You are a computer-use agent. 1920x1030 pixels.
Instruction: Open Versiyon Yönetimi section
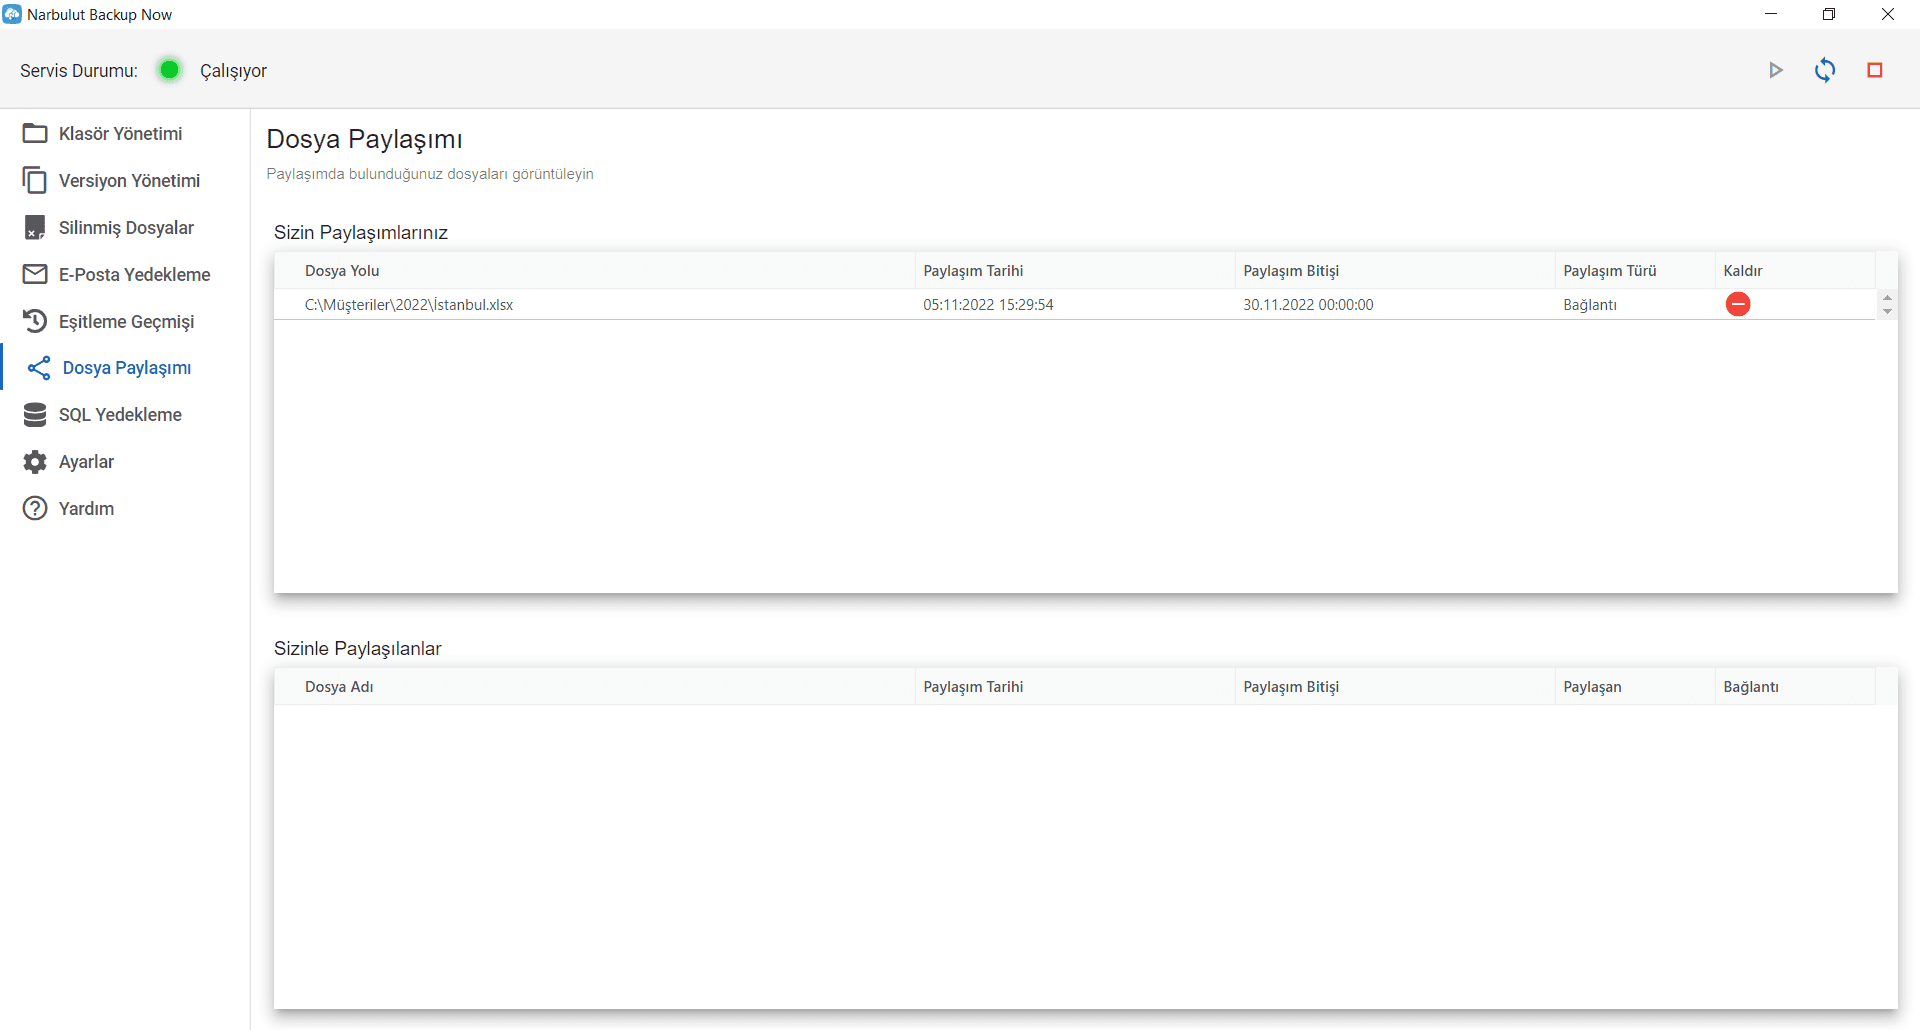(129, 181)
